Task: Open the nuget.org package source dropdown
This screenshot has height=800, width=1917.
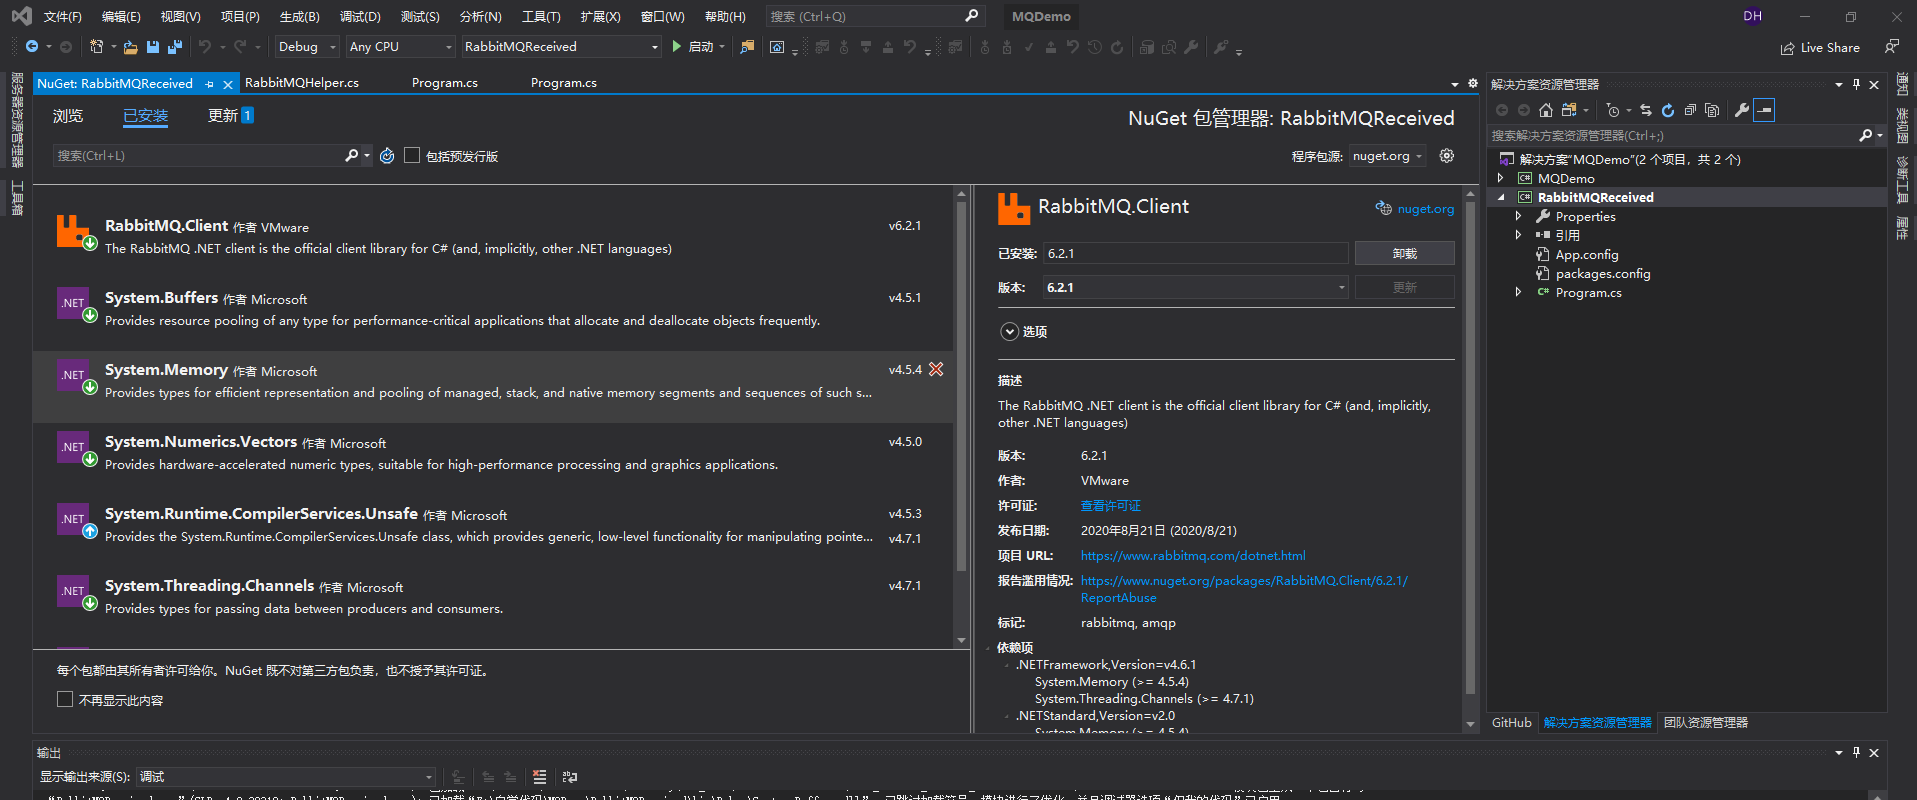Action: 1387,156
